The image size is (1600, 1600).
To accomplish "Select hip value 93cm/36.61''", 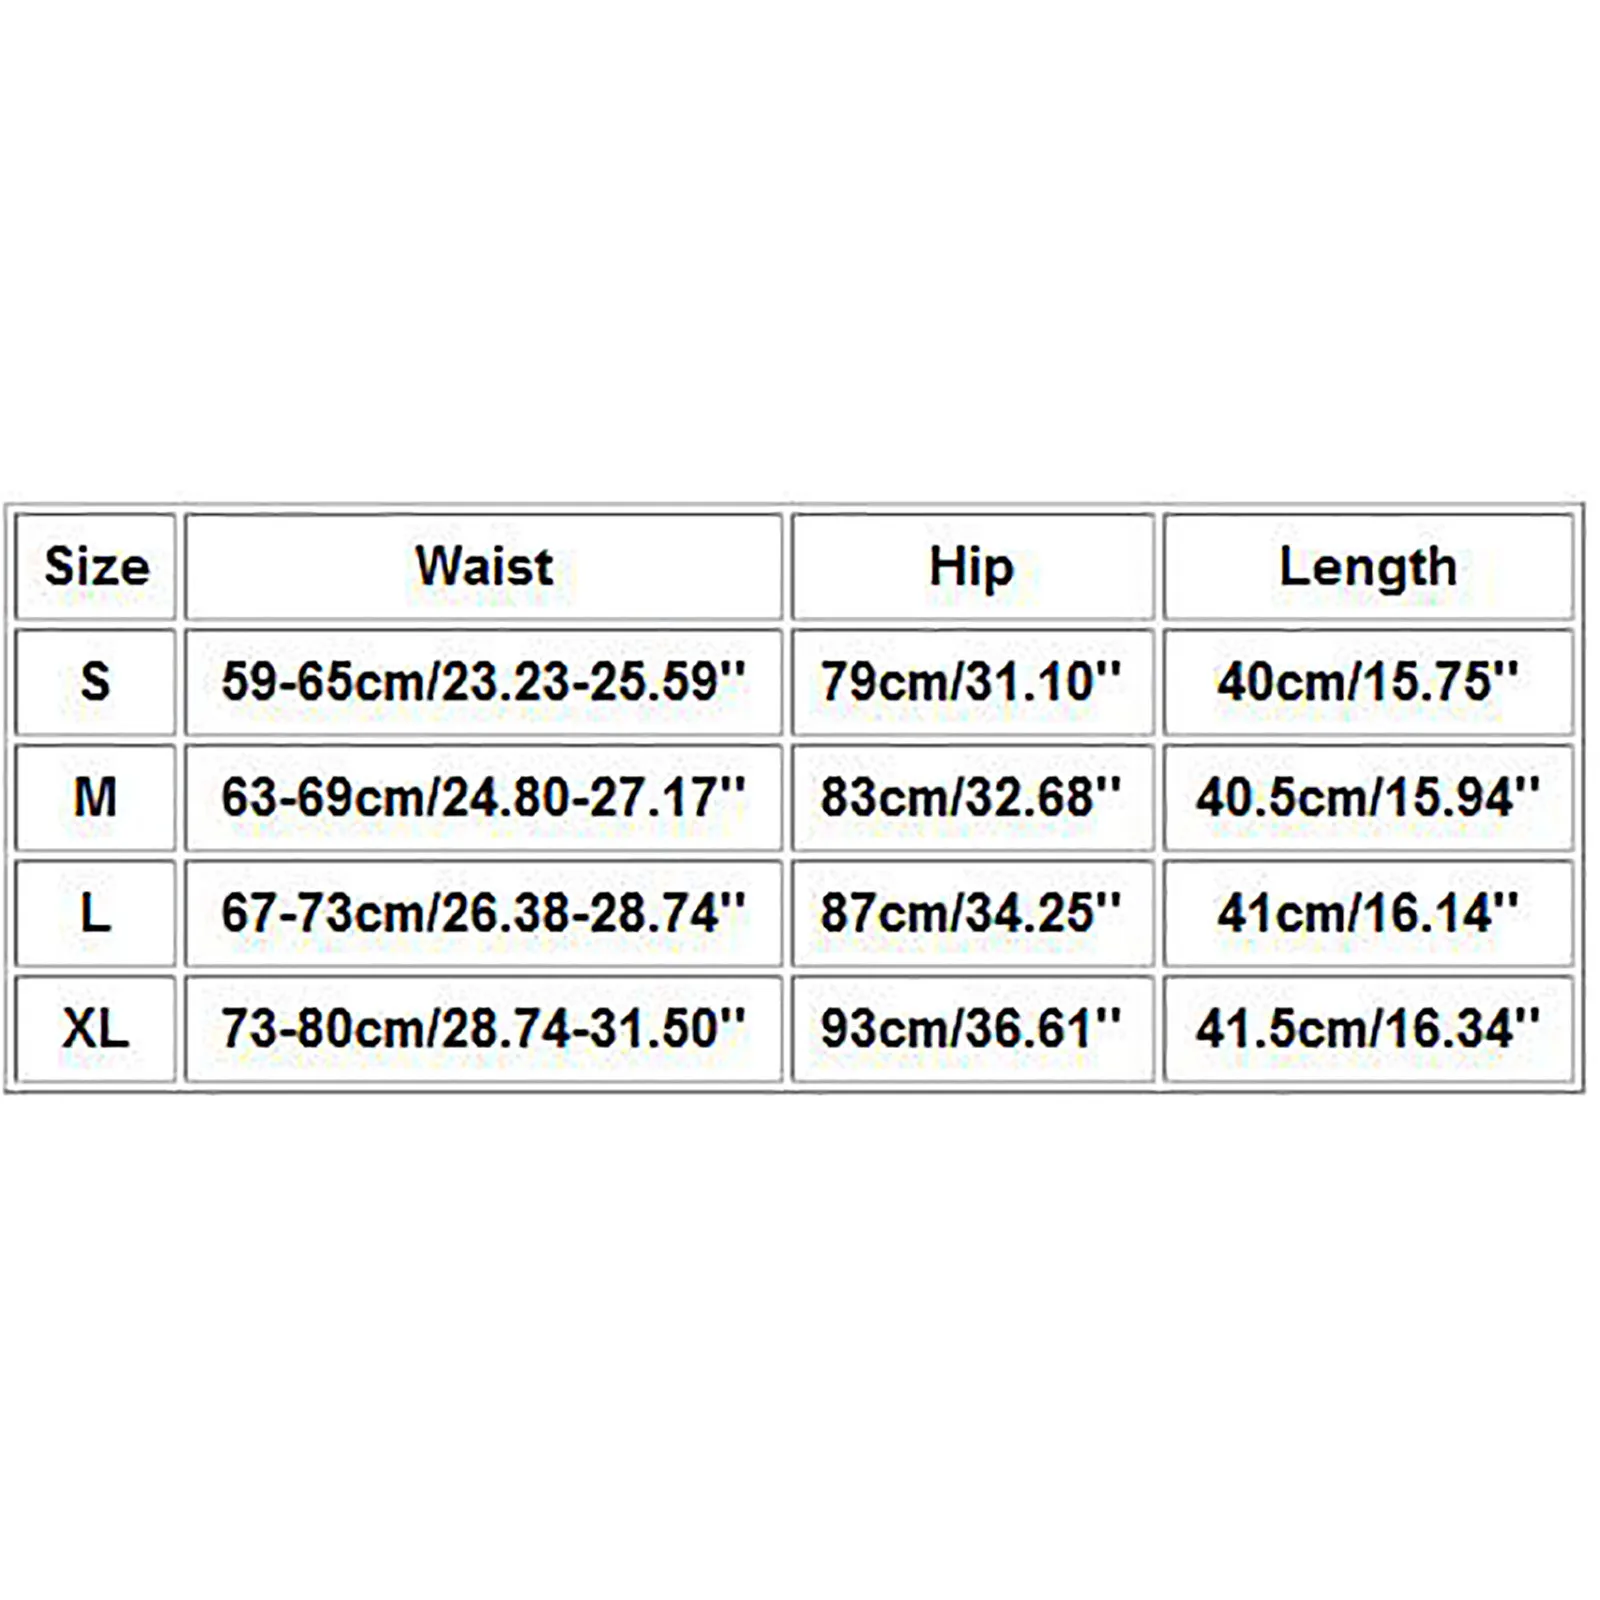I will [972, 1029].
